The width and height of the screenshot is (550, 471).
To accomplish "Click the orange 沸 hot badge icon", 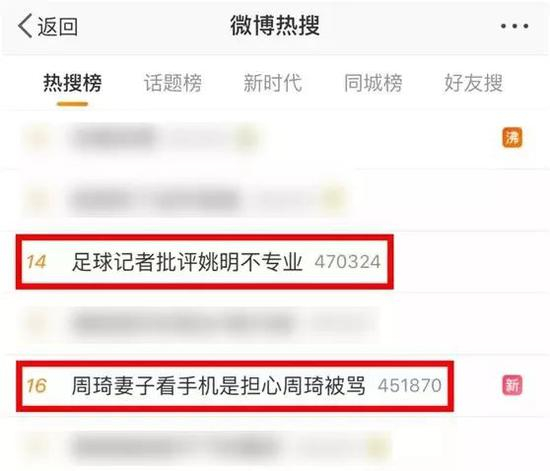I will (x=512, y=137).
